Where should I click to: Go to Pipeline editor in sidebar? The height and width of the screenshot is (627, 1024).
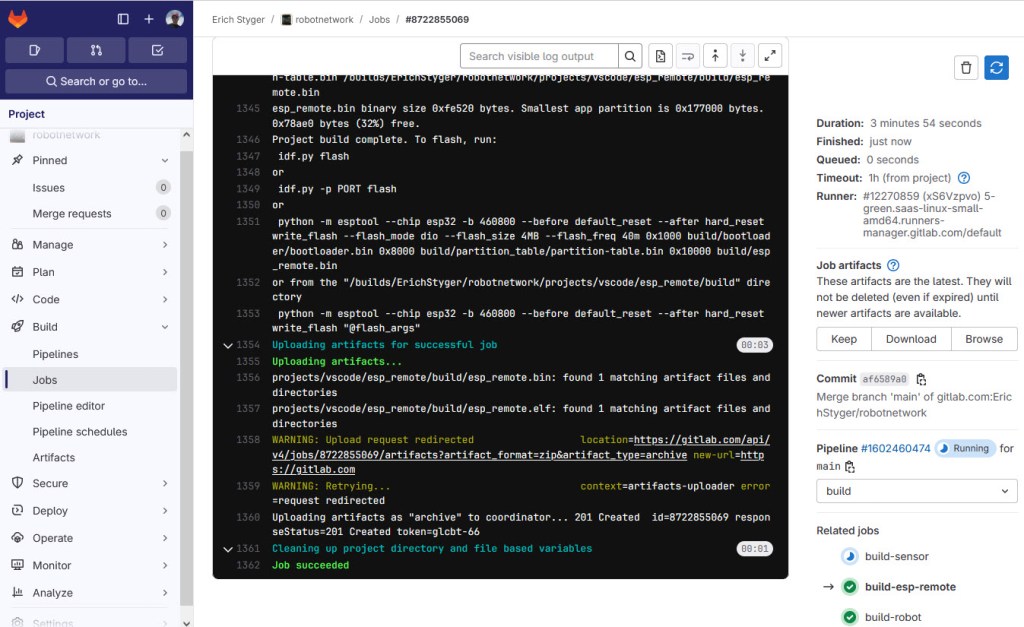pos(68,406)
